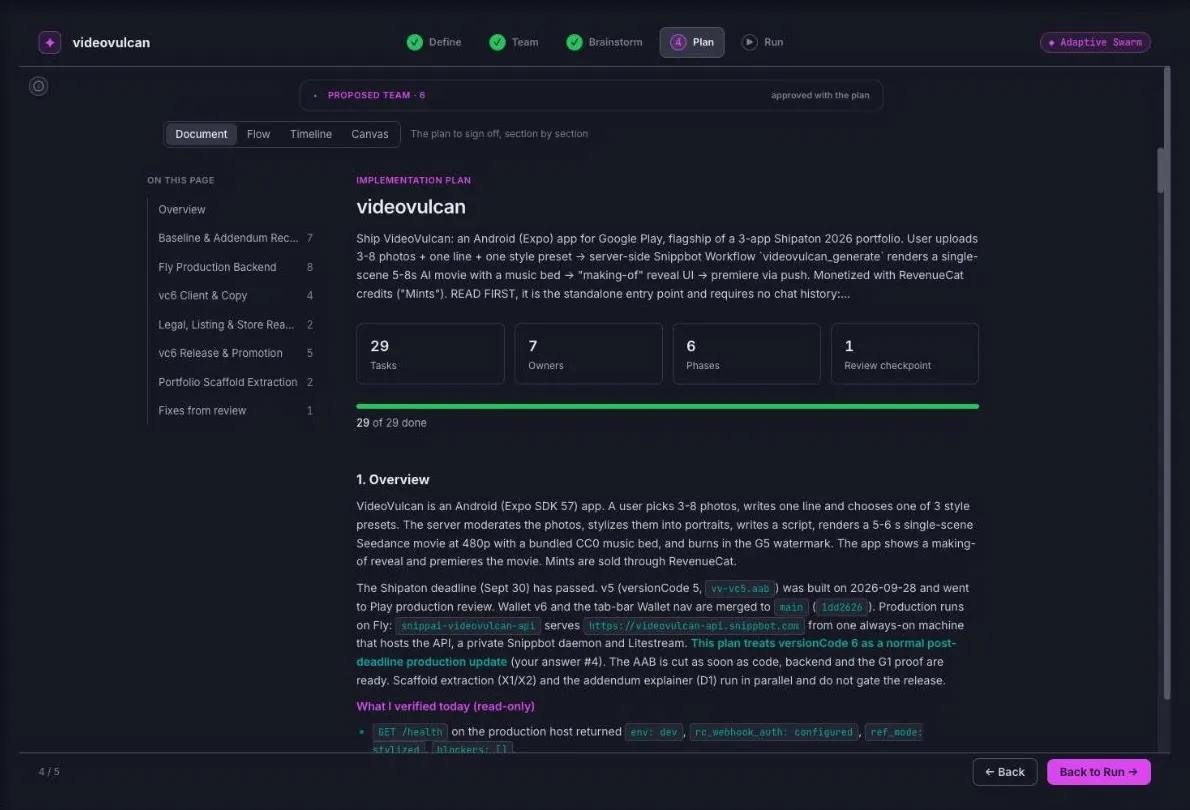Click the rc_webhook_auth: configured chip

[773, 733]
